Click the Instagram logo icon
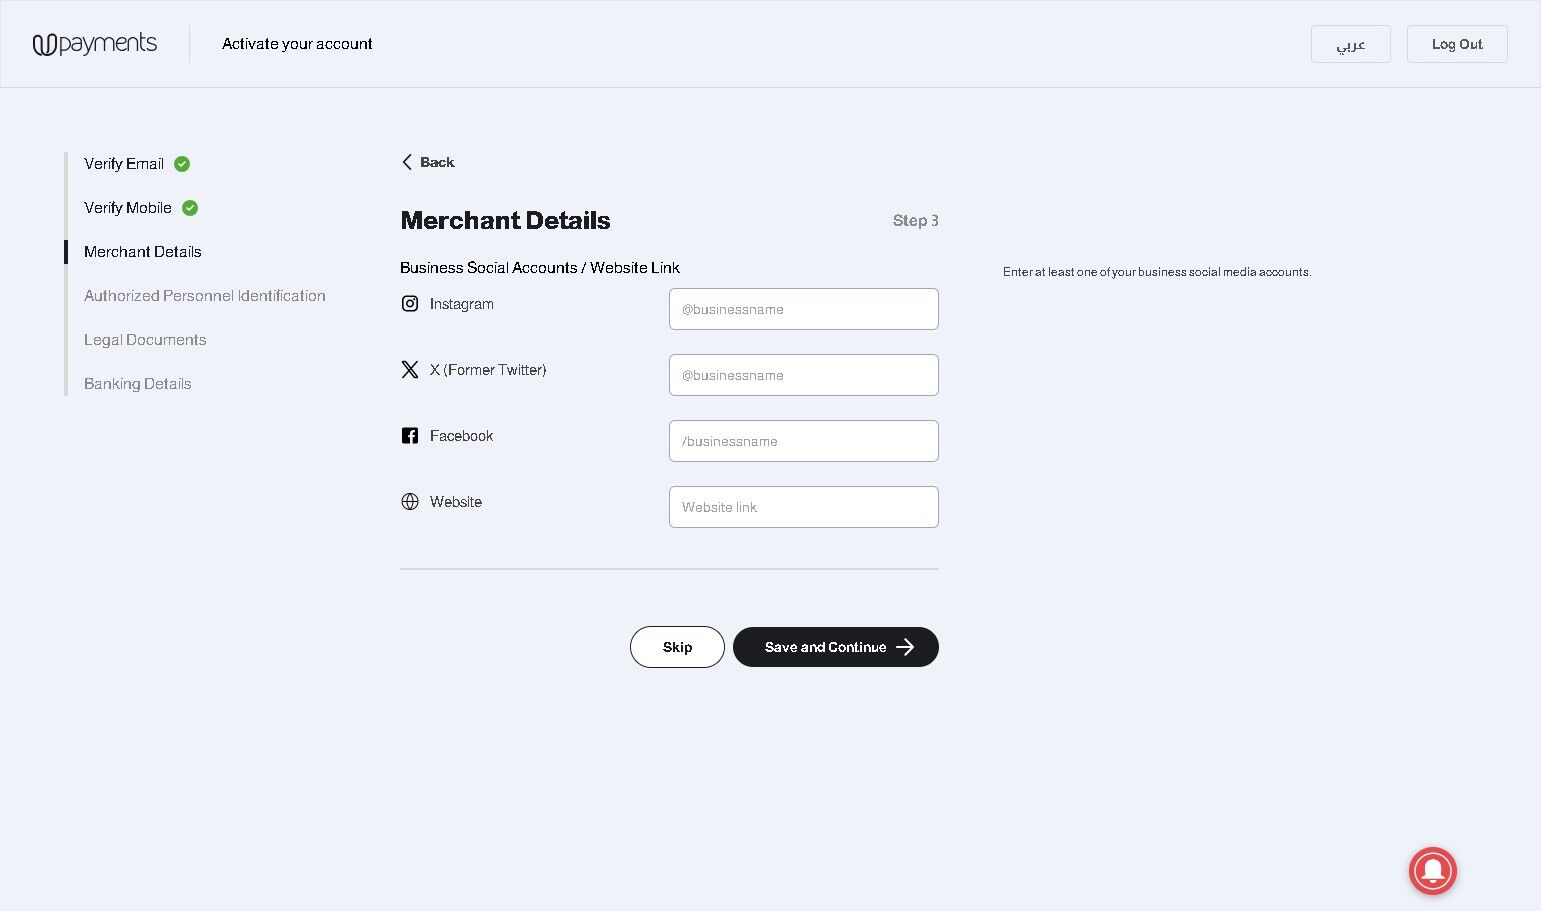Image resolution: width=1541 pixels, height=911 pixels. click(410, 304)
